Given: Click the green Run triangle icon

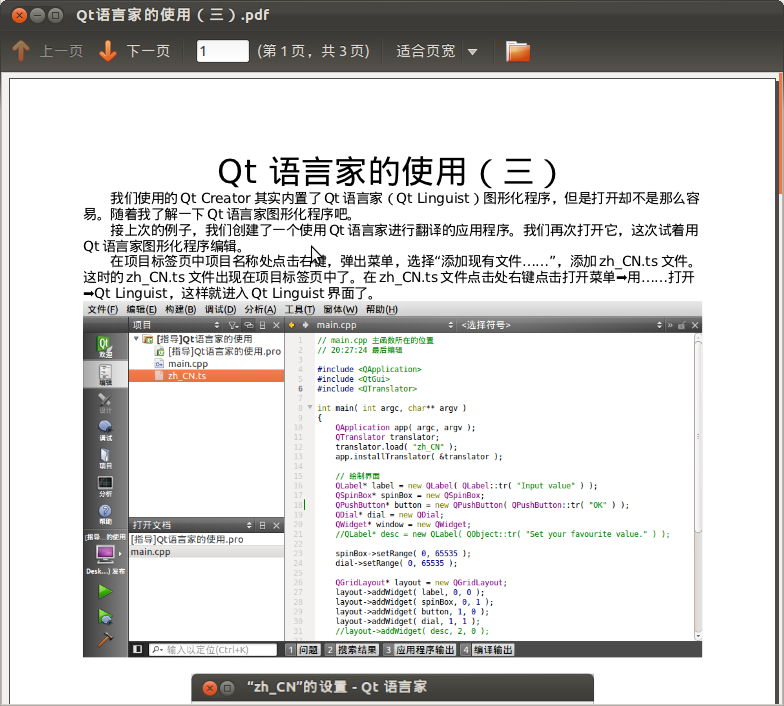Looking at the screenshot, I should pyautogui.click(x=105, y=592).
